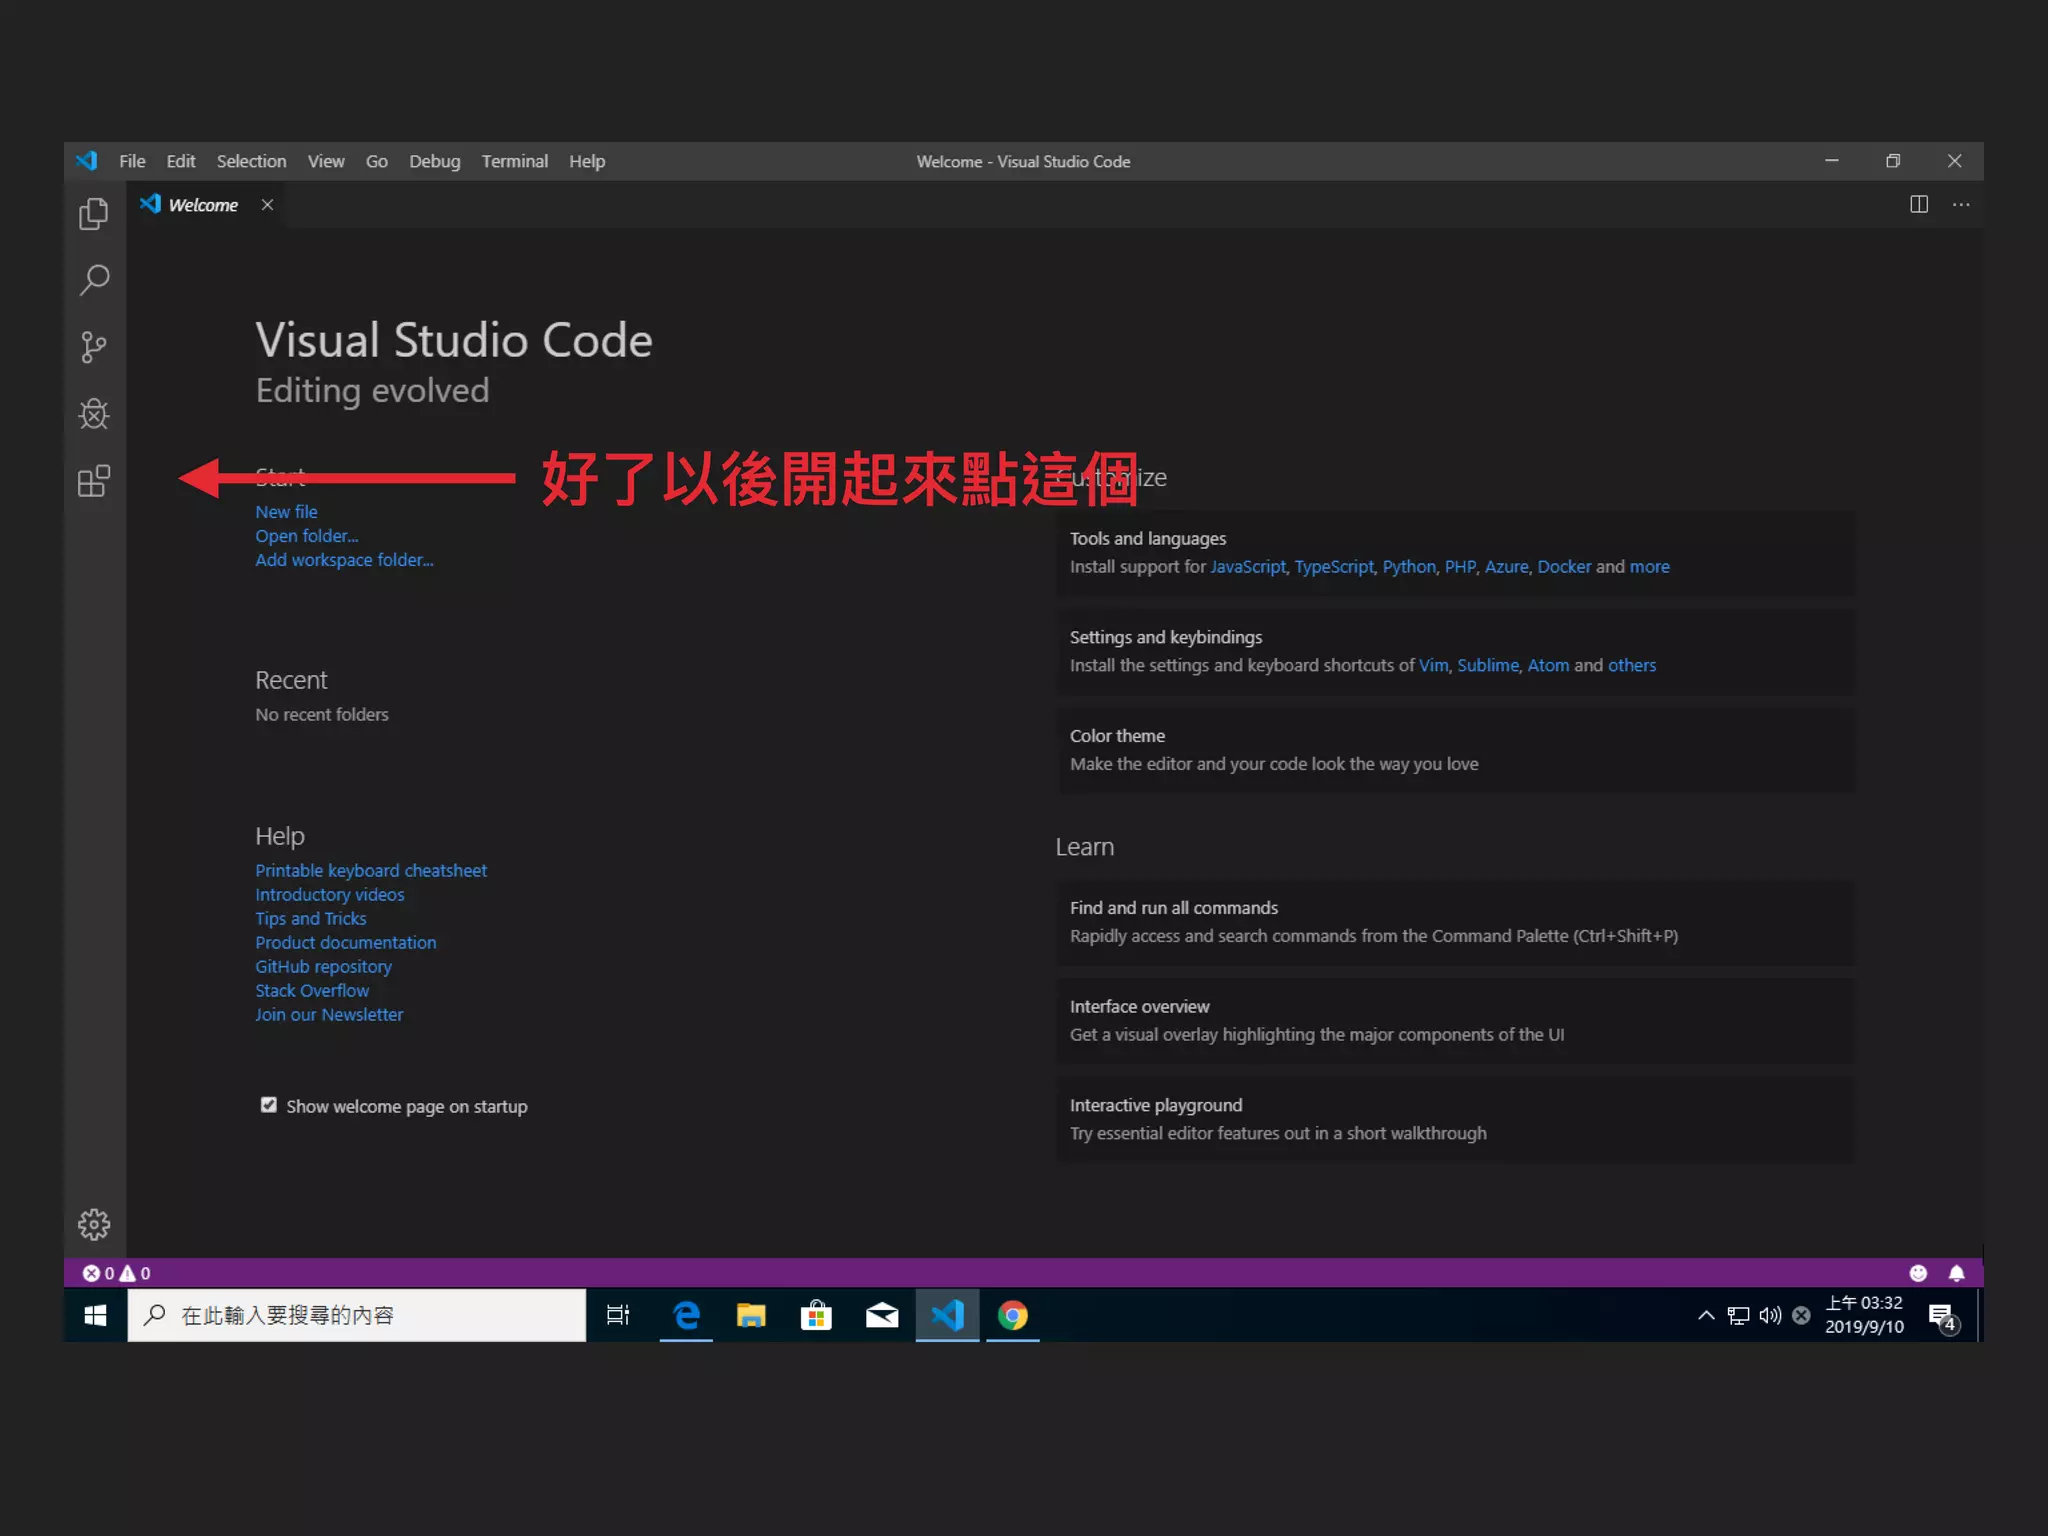
Task: Close the Welcome tab
Action: [x=267, y=204]
